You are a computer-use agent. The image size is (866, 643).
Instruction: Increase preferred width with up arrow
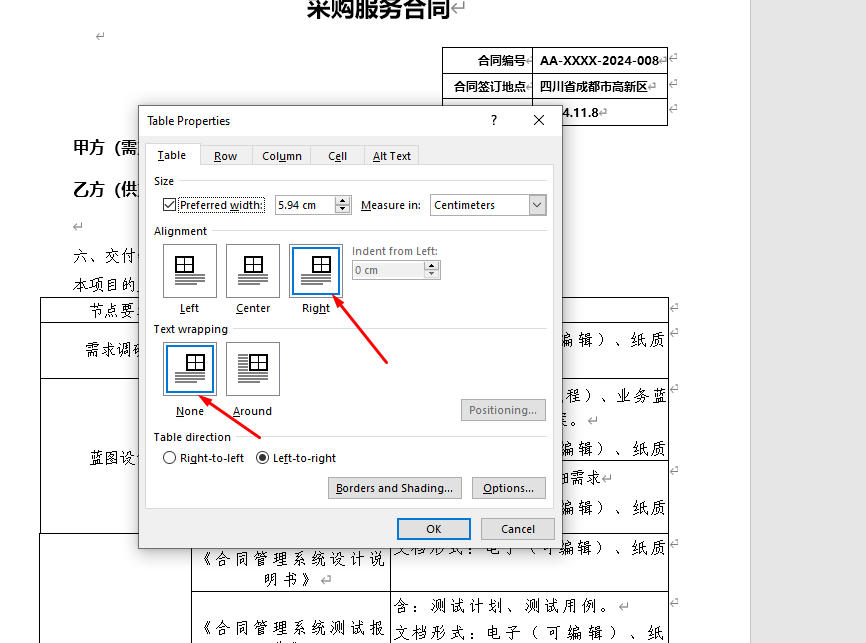point(343,201)
